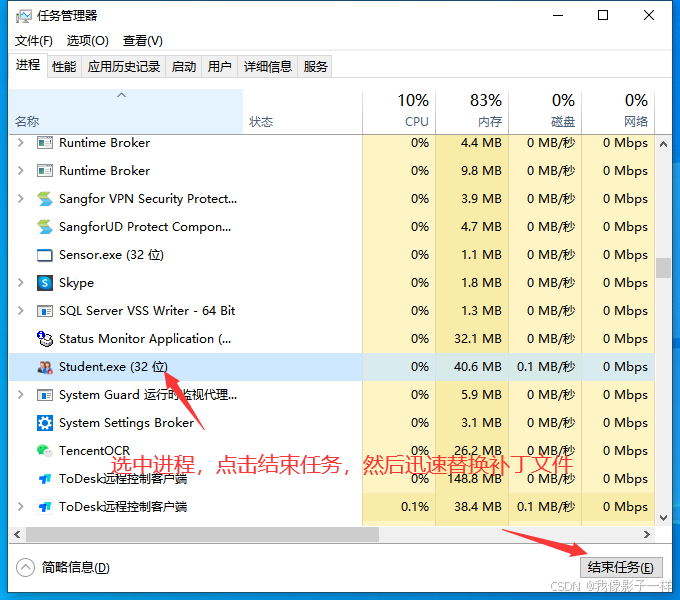
Task: Switch to the 服务 tab
Action: 315,67
